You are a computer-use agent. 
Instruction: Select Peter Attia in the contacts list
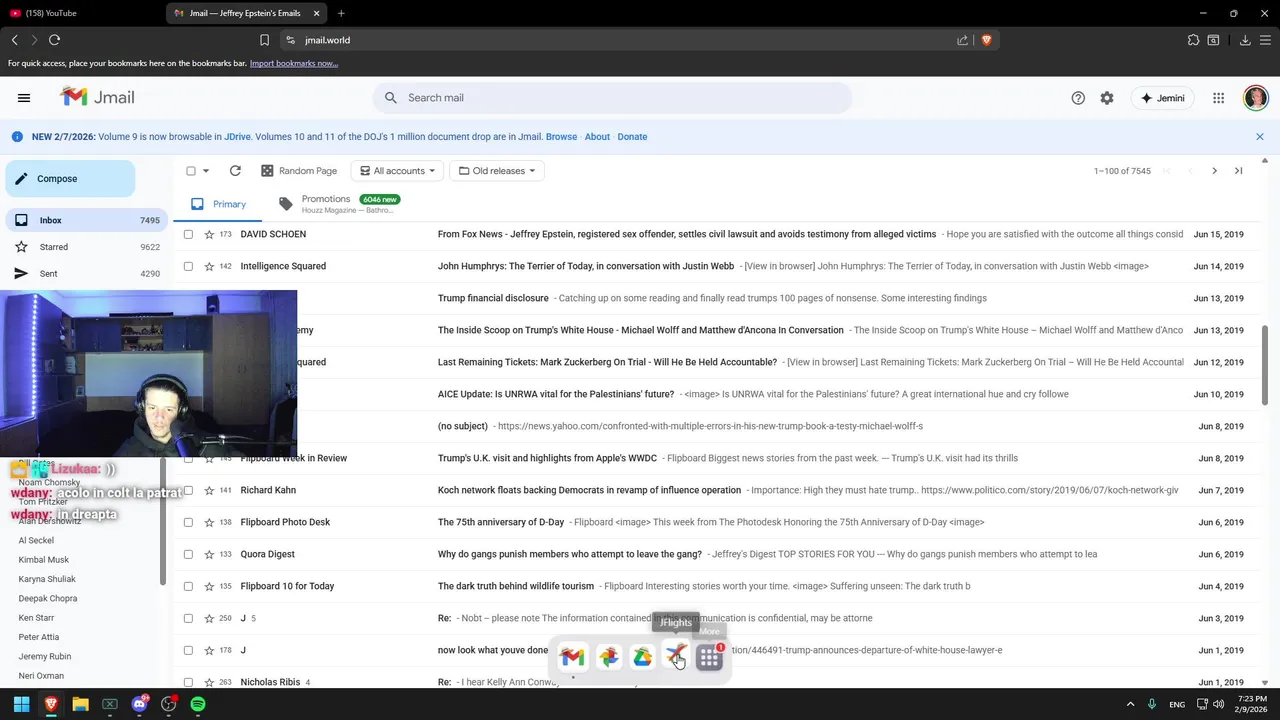point(39,637)
